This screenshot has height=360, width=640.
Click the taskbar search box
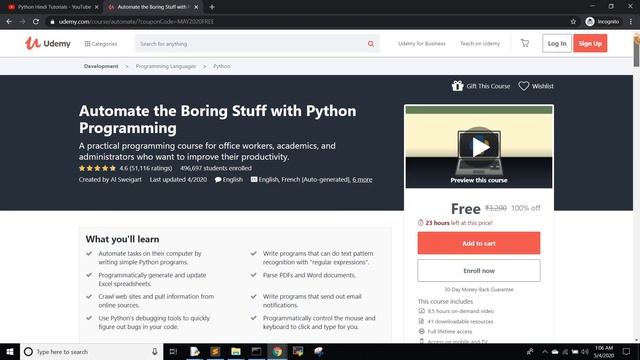pyautogui.click(x=91, y=351)
